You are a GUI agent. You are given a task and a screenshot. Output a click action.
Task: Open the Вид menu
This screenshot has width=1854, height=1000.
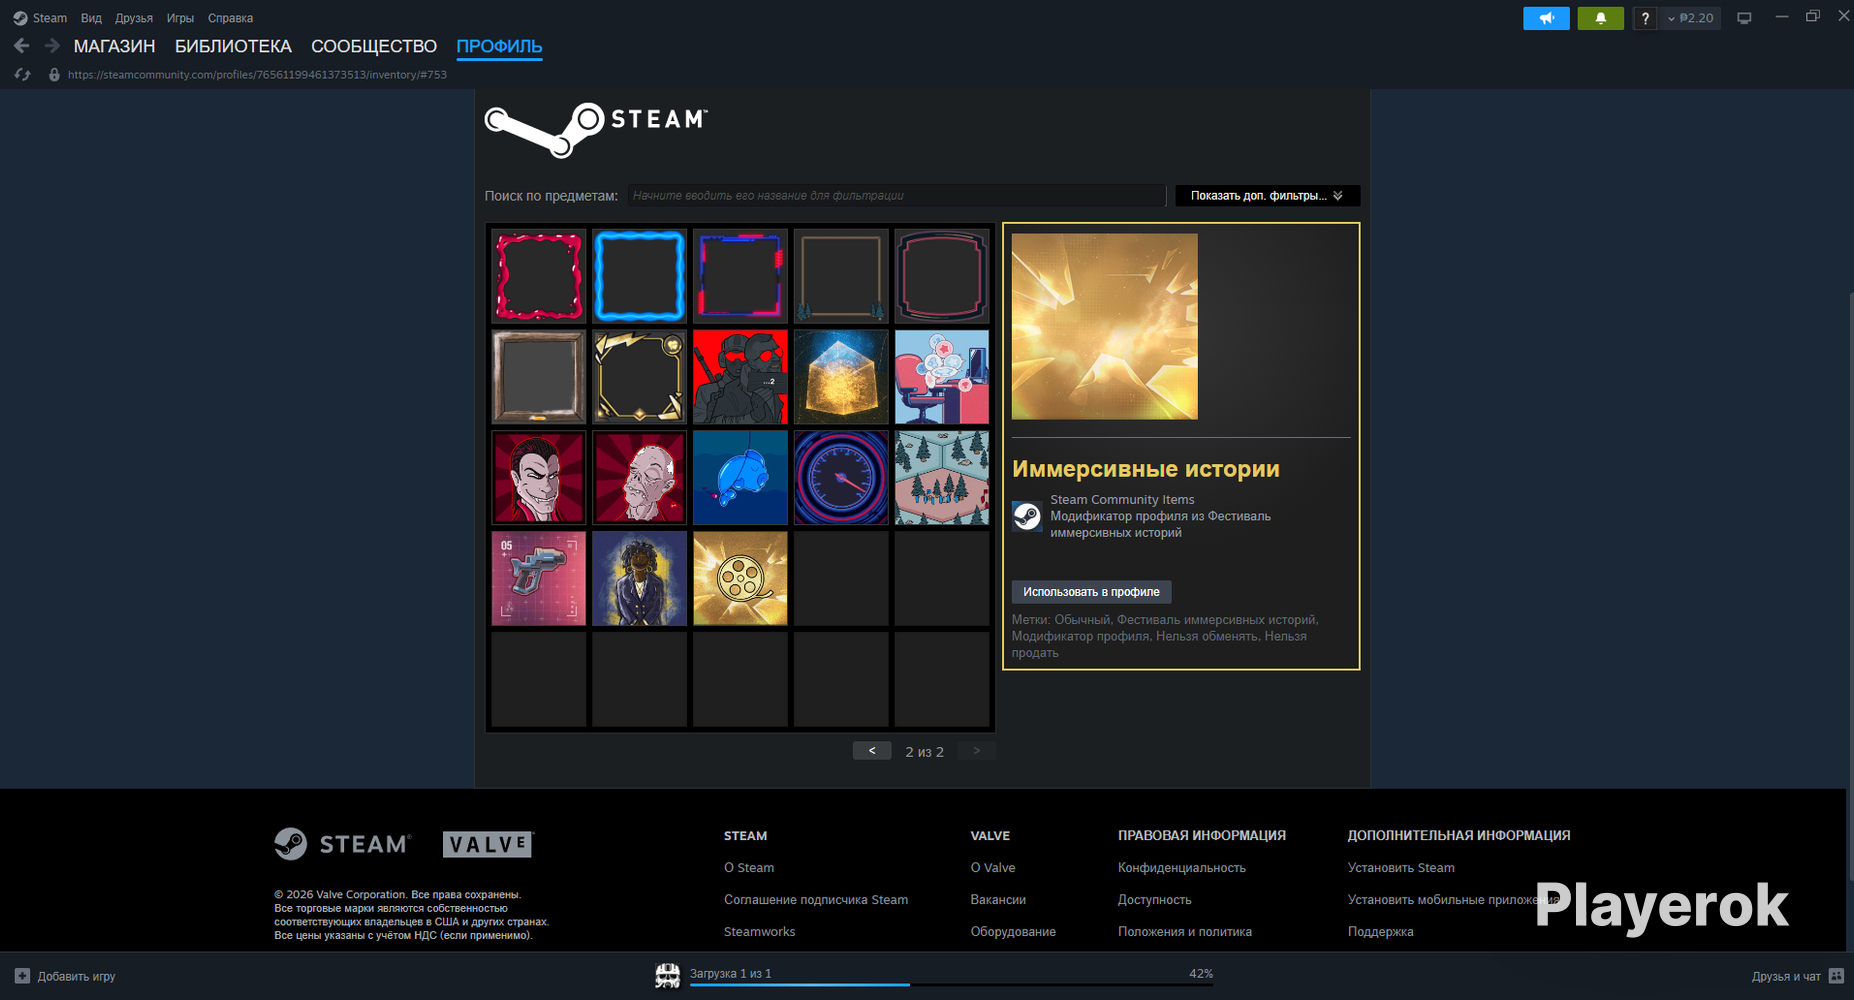(x=91, y=18)
